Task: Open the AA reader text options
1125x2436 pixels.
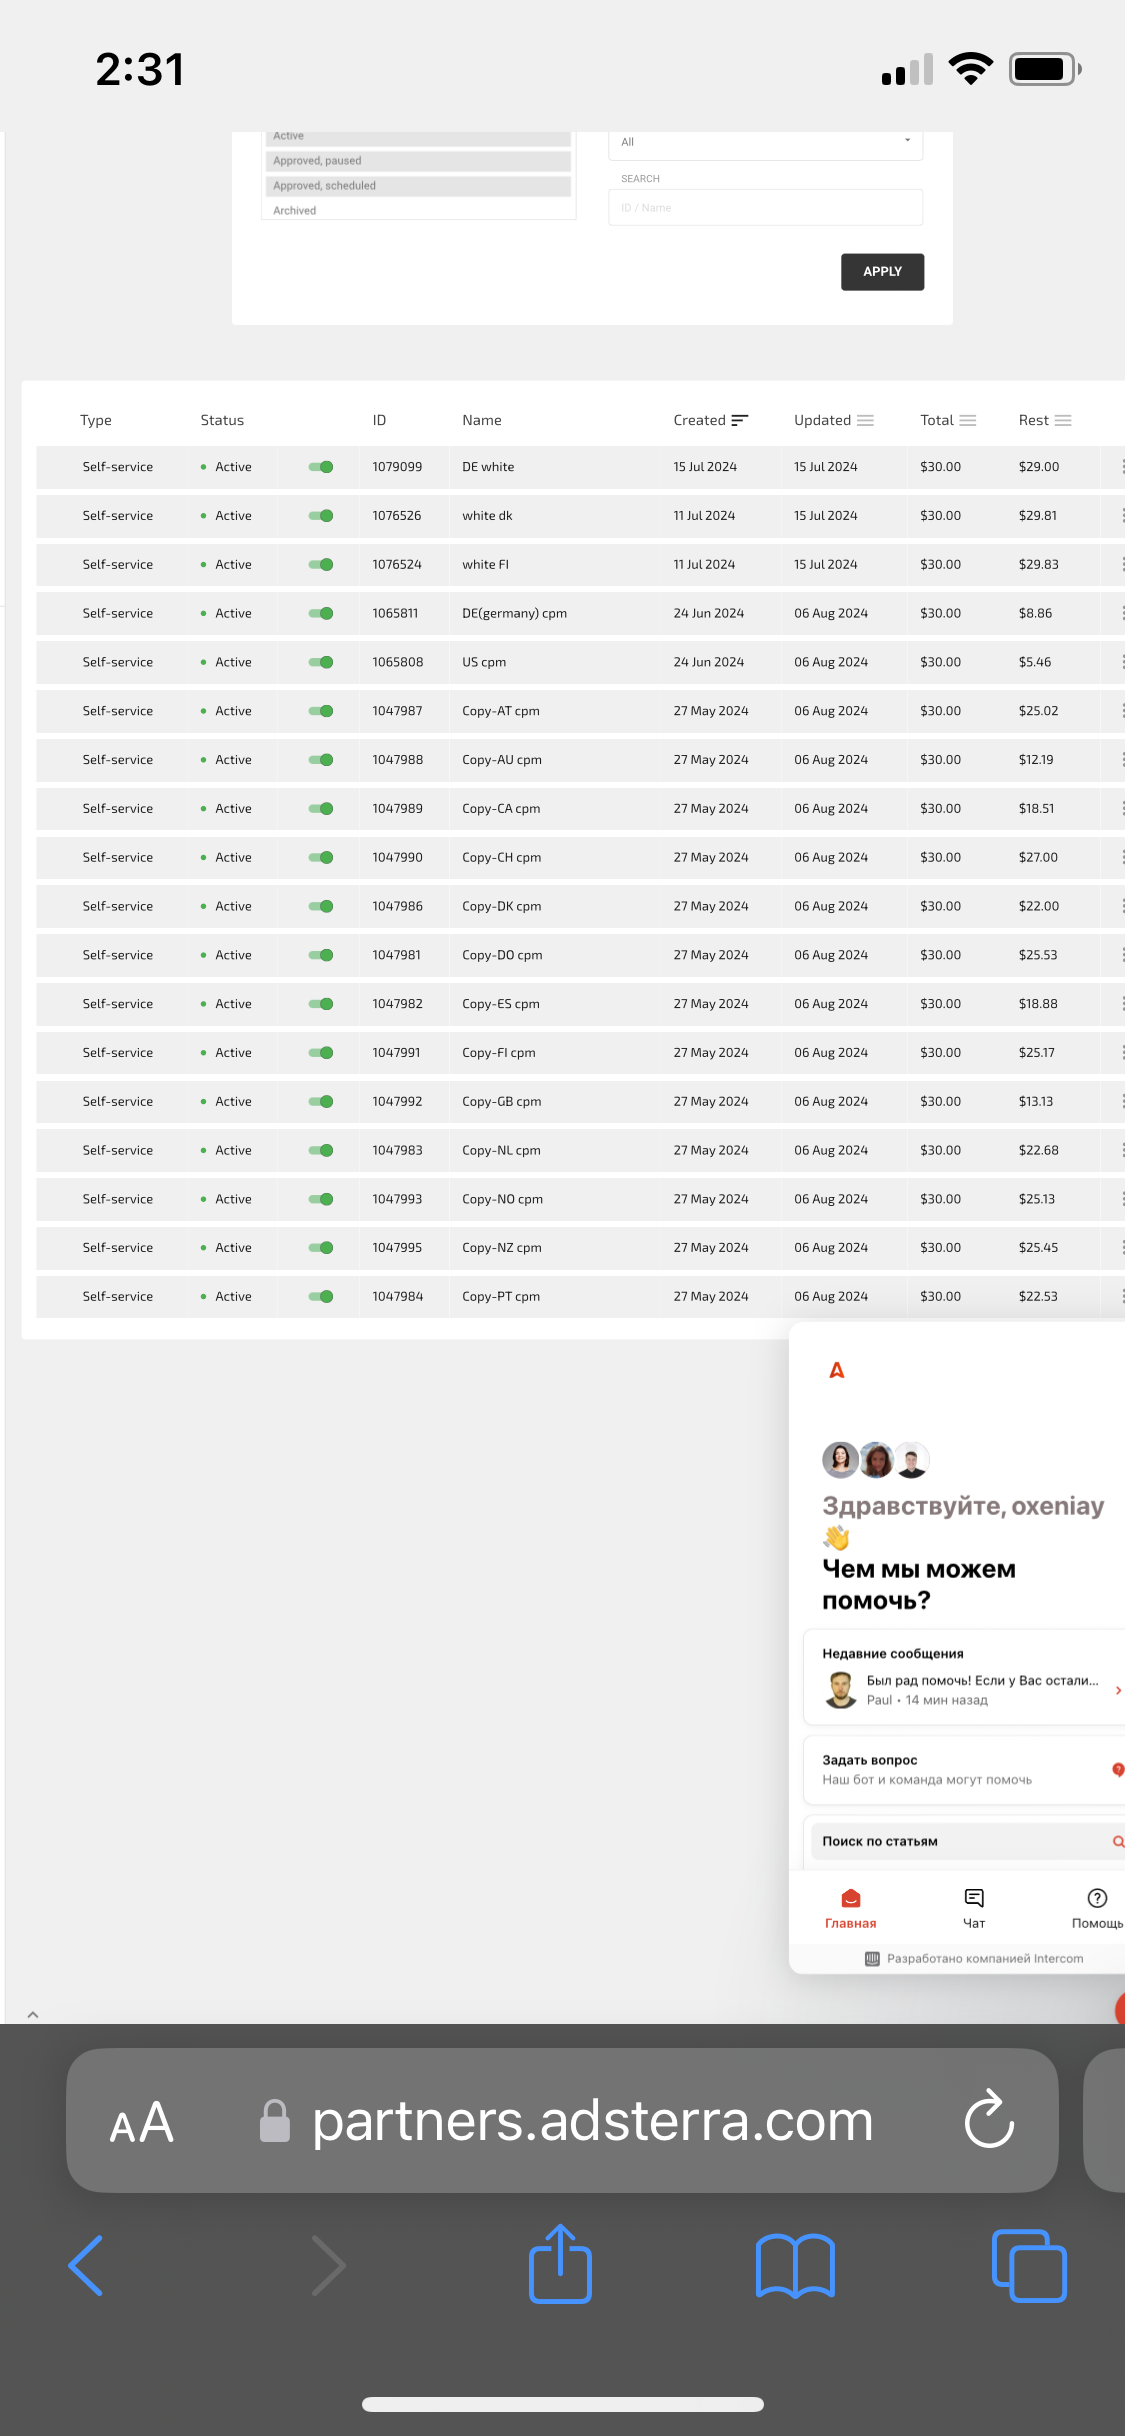Action: pos(142,2122)
